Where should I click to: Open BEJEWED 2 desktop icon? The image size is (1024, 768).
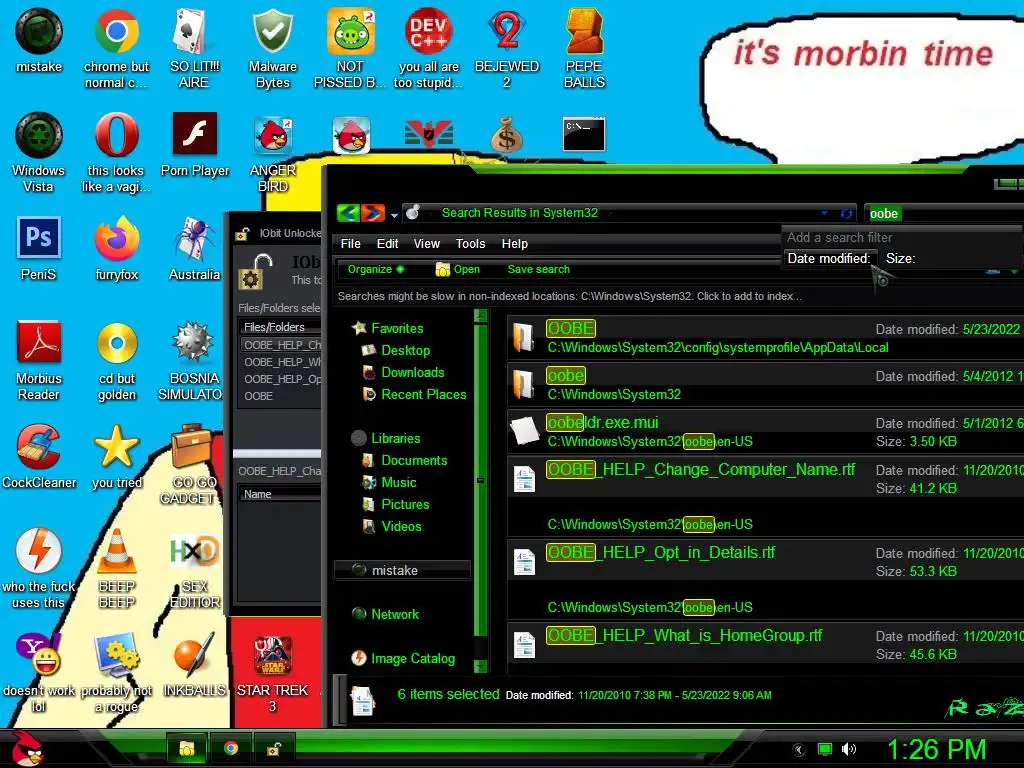click(507, 49)
